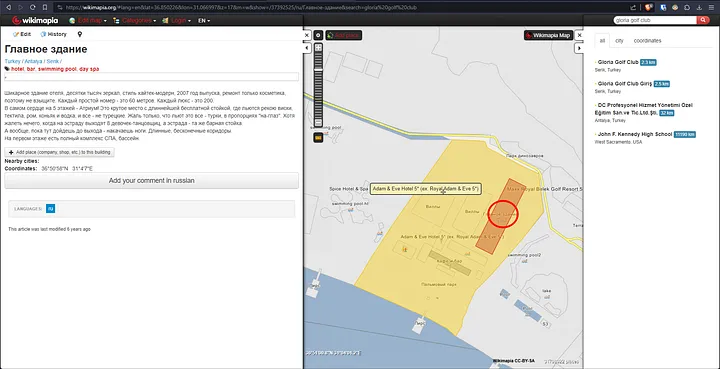
Task: Switch to the 'all' results tab
Action: tap(602, 40)
